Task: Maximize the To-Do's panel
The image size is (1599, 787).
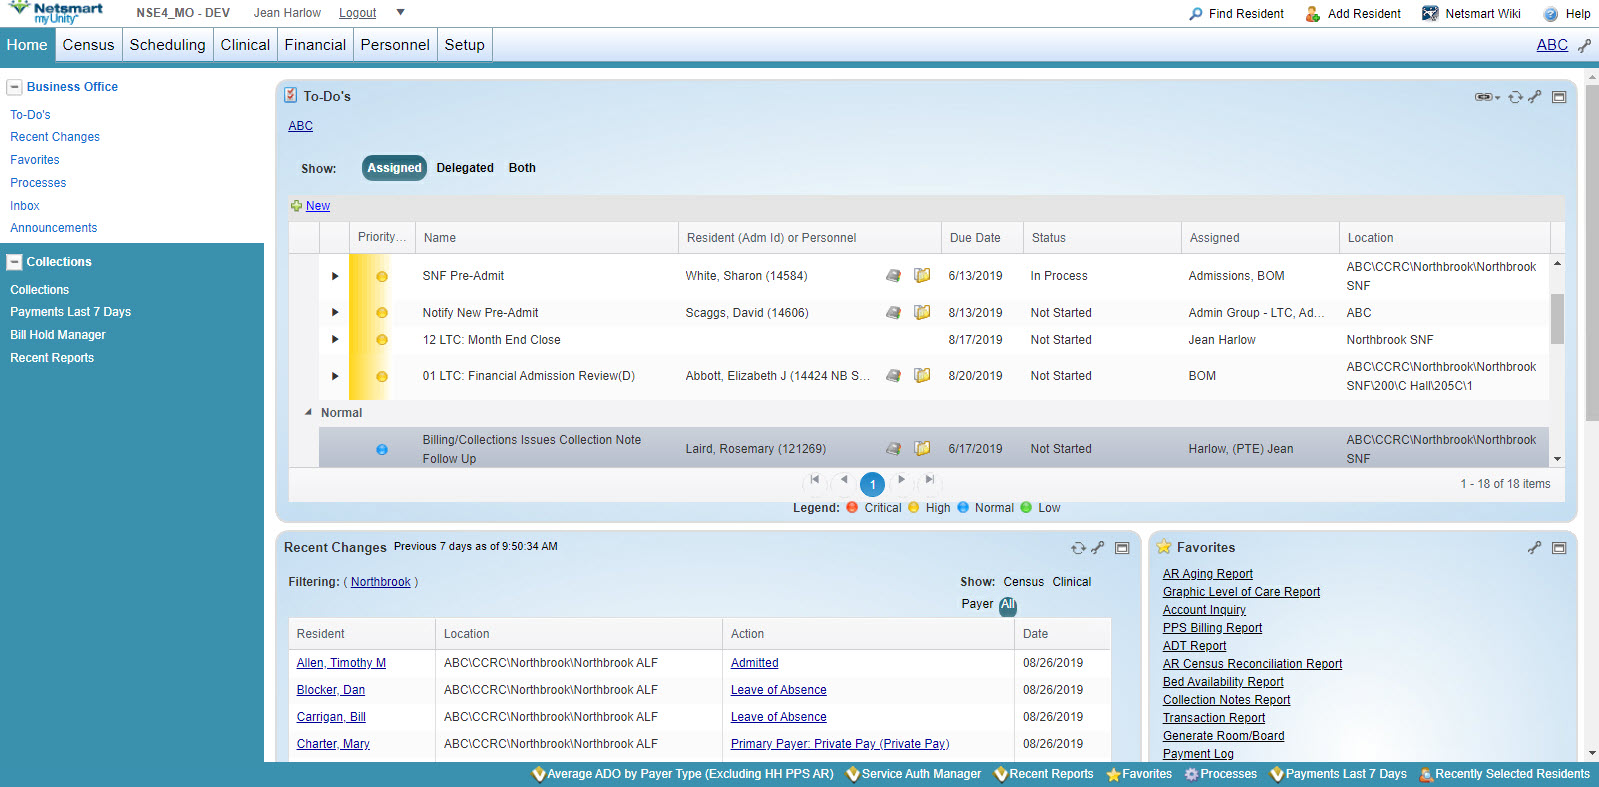Action: point(1559,97)
